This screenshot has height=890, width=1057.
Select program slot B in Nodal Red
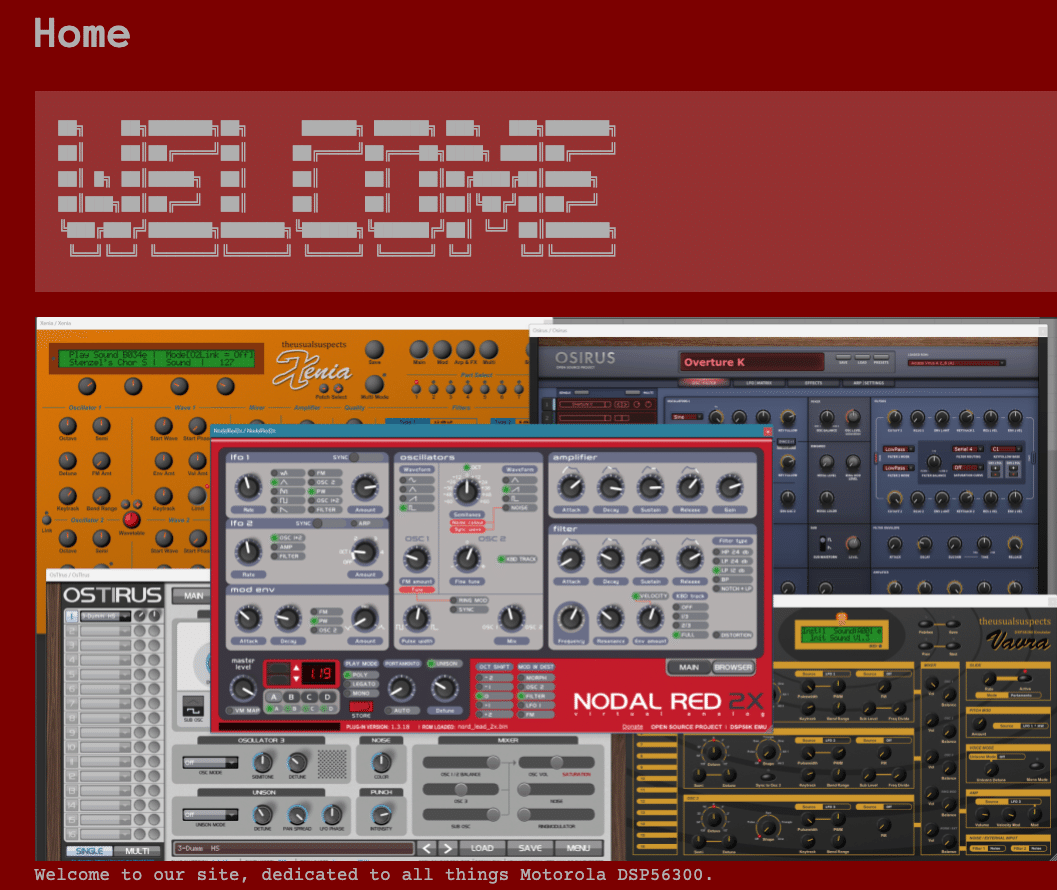[292, 697]
